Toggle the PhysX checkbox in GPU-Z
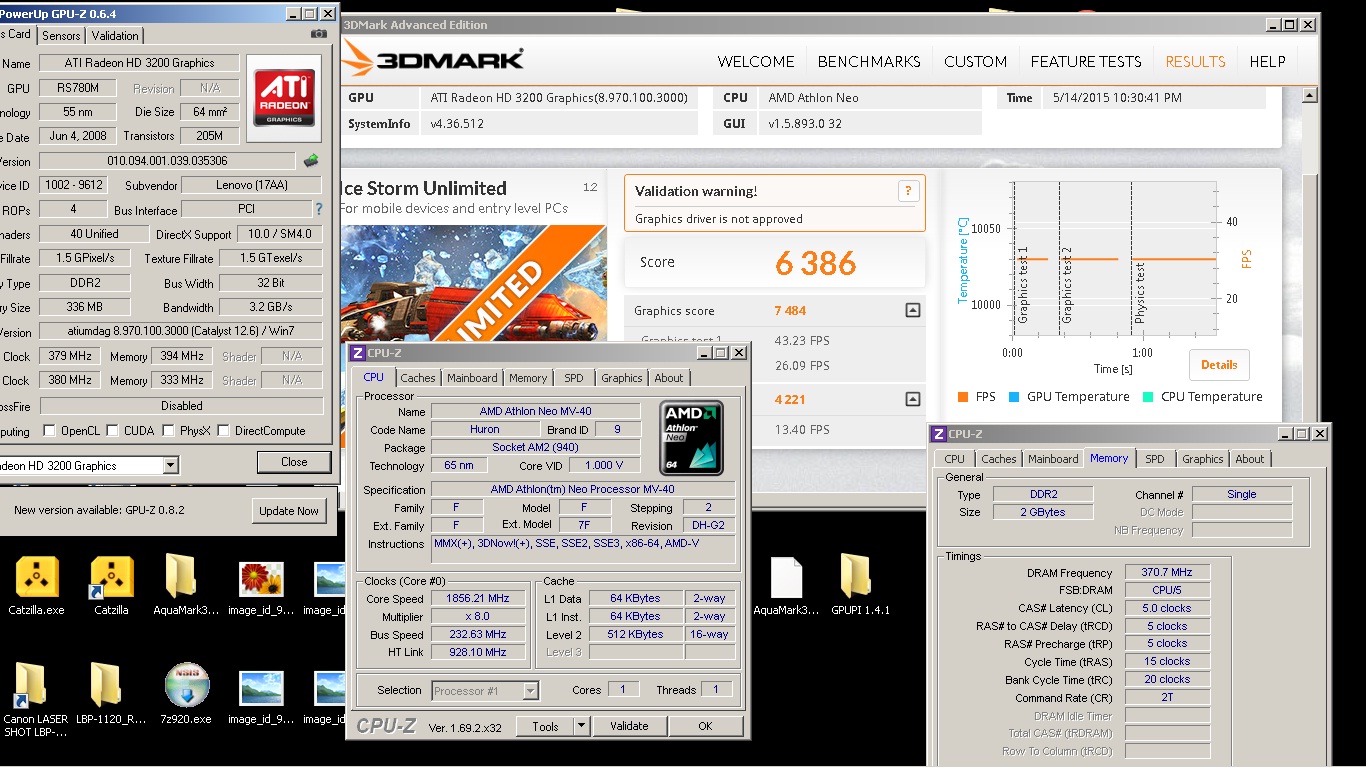1366x768 pixels. tap(170, 431)
